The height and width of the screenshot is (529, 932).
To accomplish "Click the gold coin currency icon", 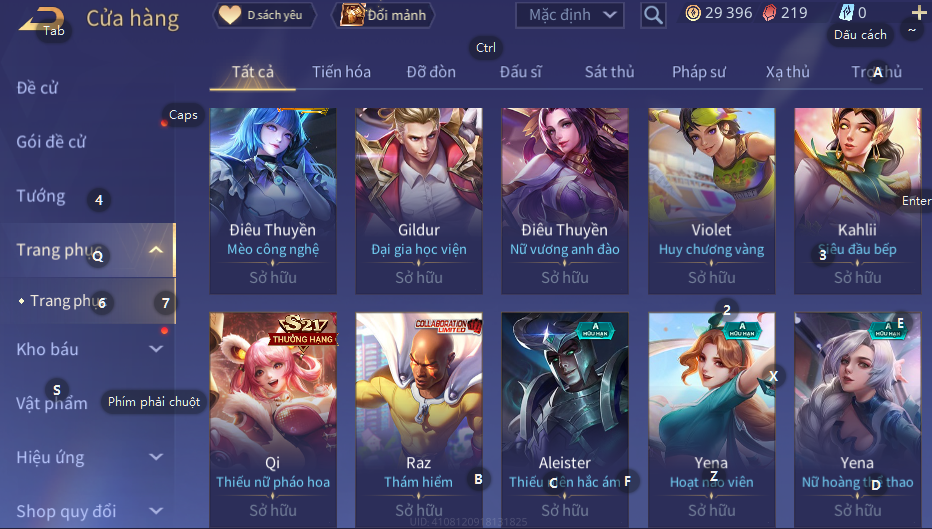I will 693,13.
